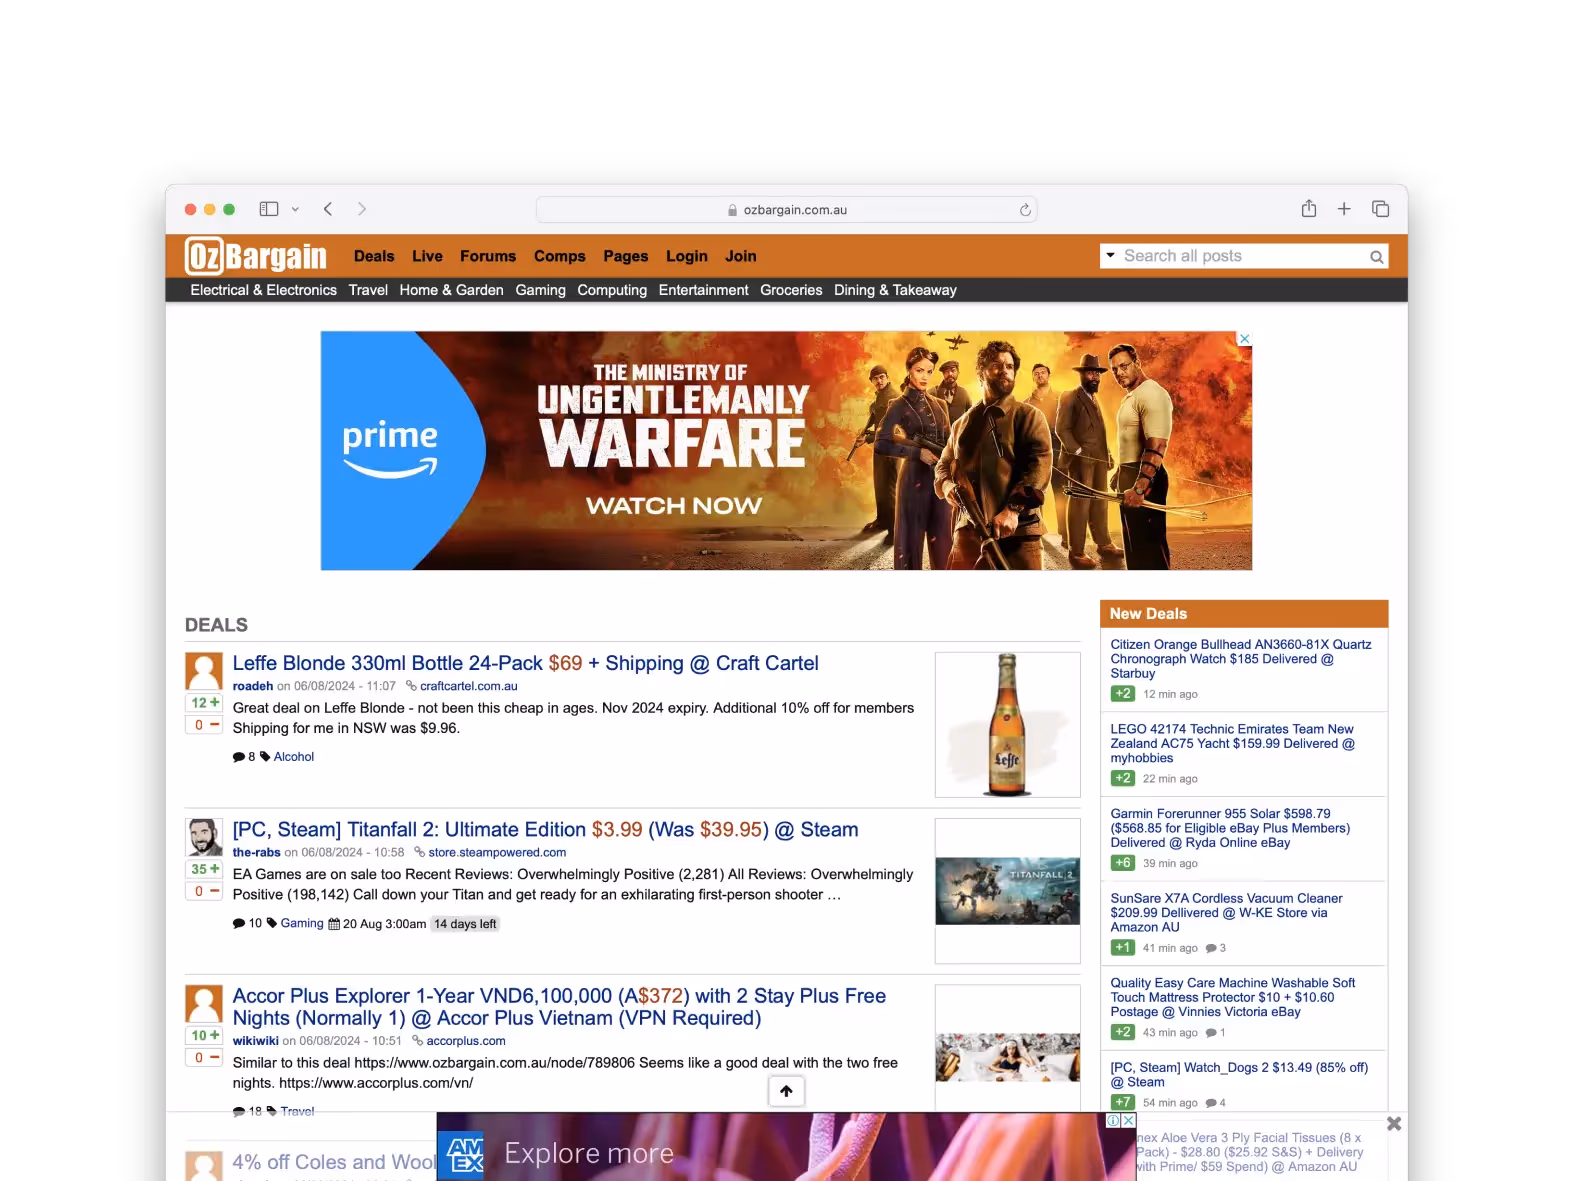Screen dimensions: 1574x1181
Task: Open the Titanfall 2 thumbnail image
Action: 1007,891
